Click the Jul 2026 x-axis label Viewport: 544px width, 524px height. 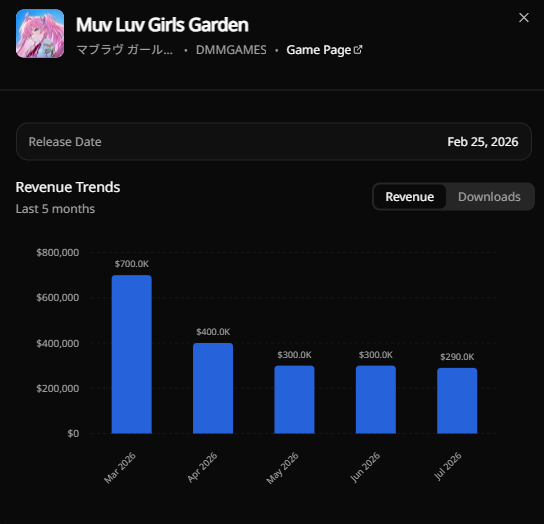pos(448,466)
